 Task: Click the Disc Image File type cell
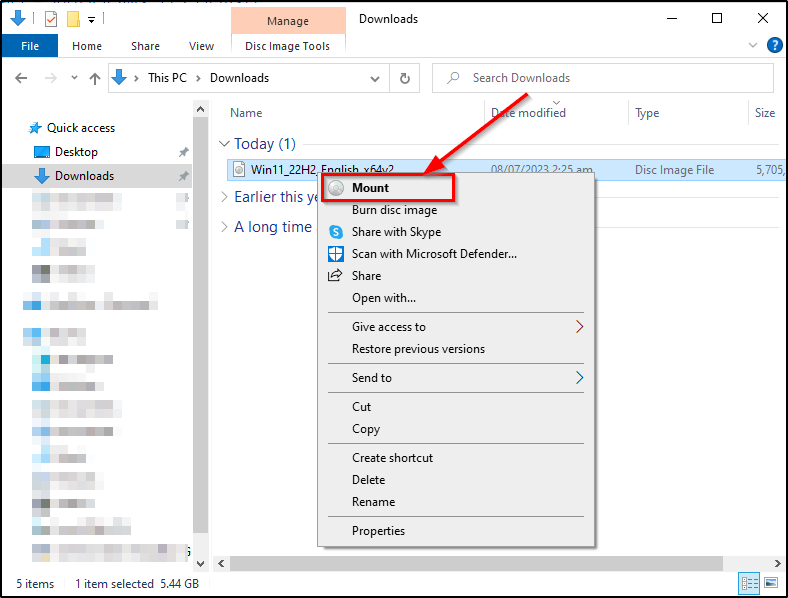(x=674, y=170)
